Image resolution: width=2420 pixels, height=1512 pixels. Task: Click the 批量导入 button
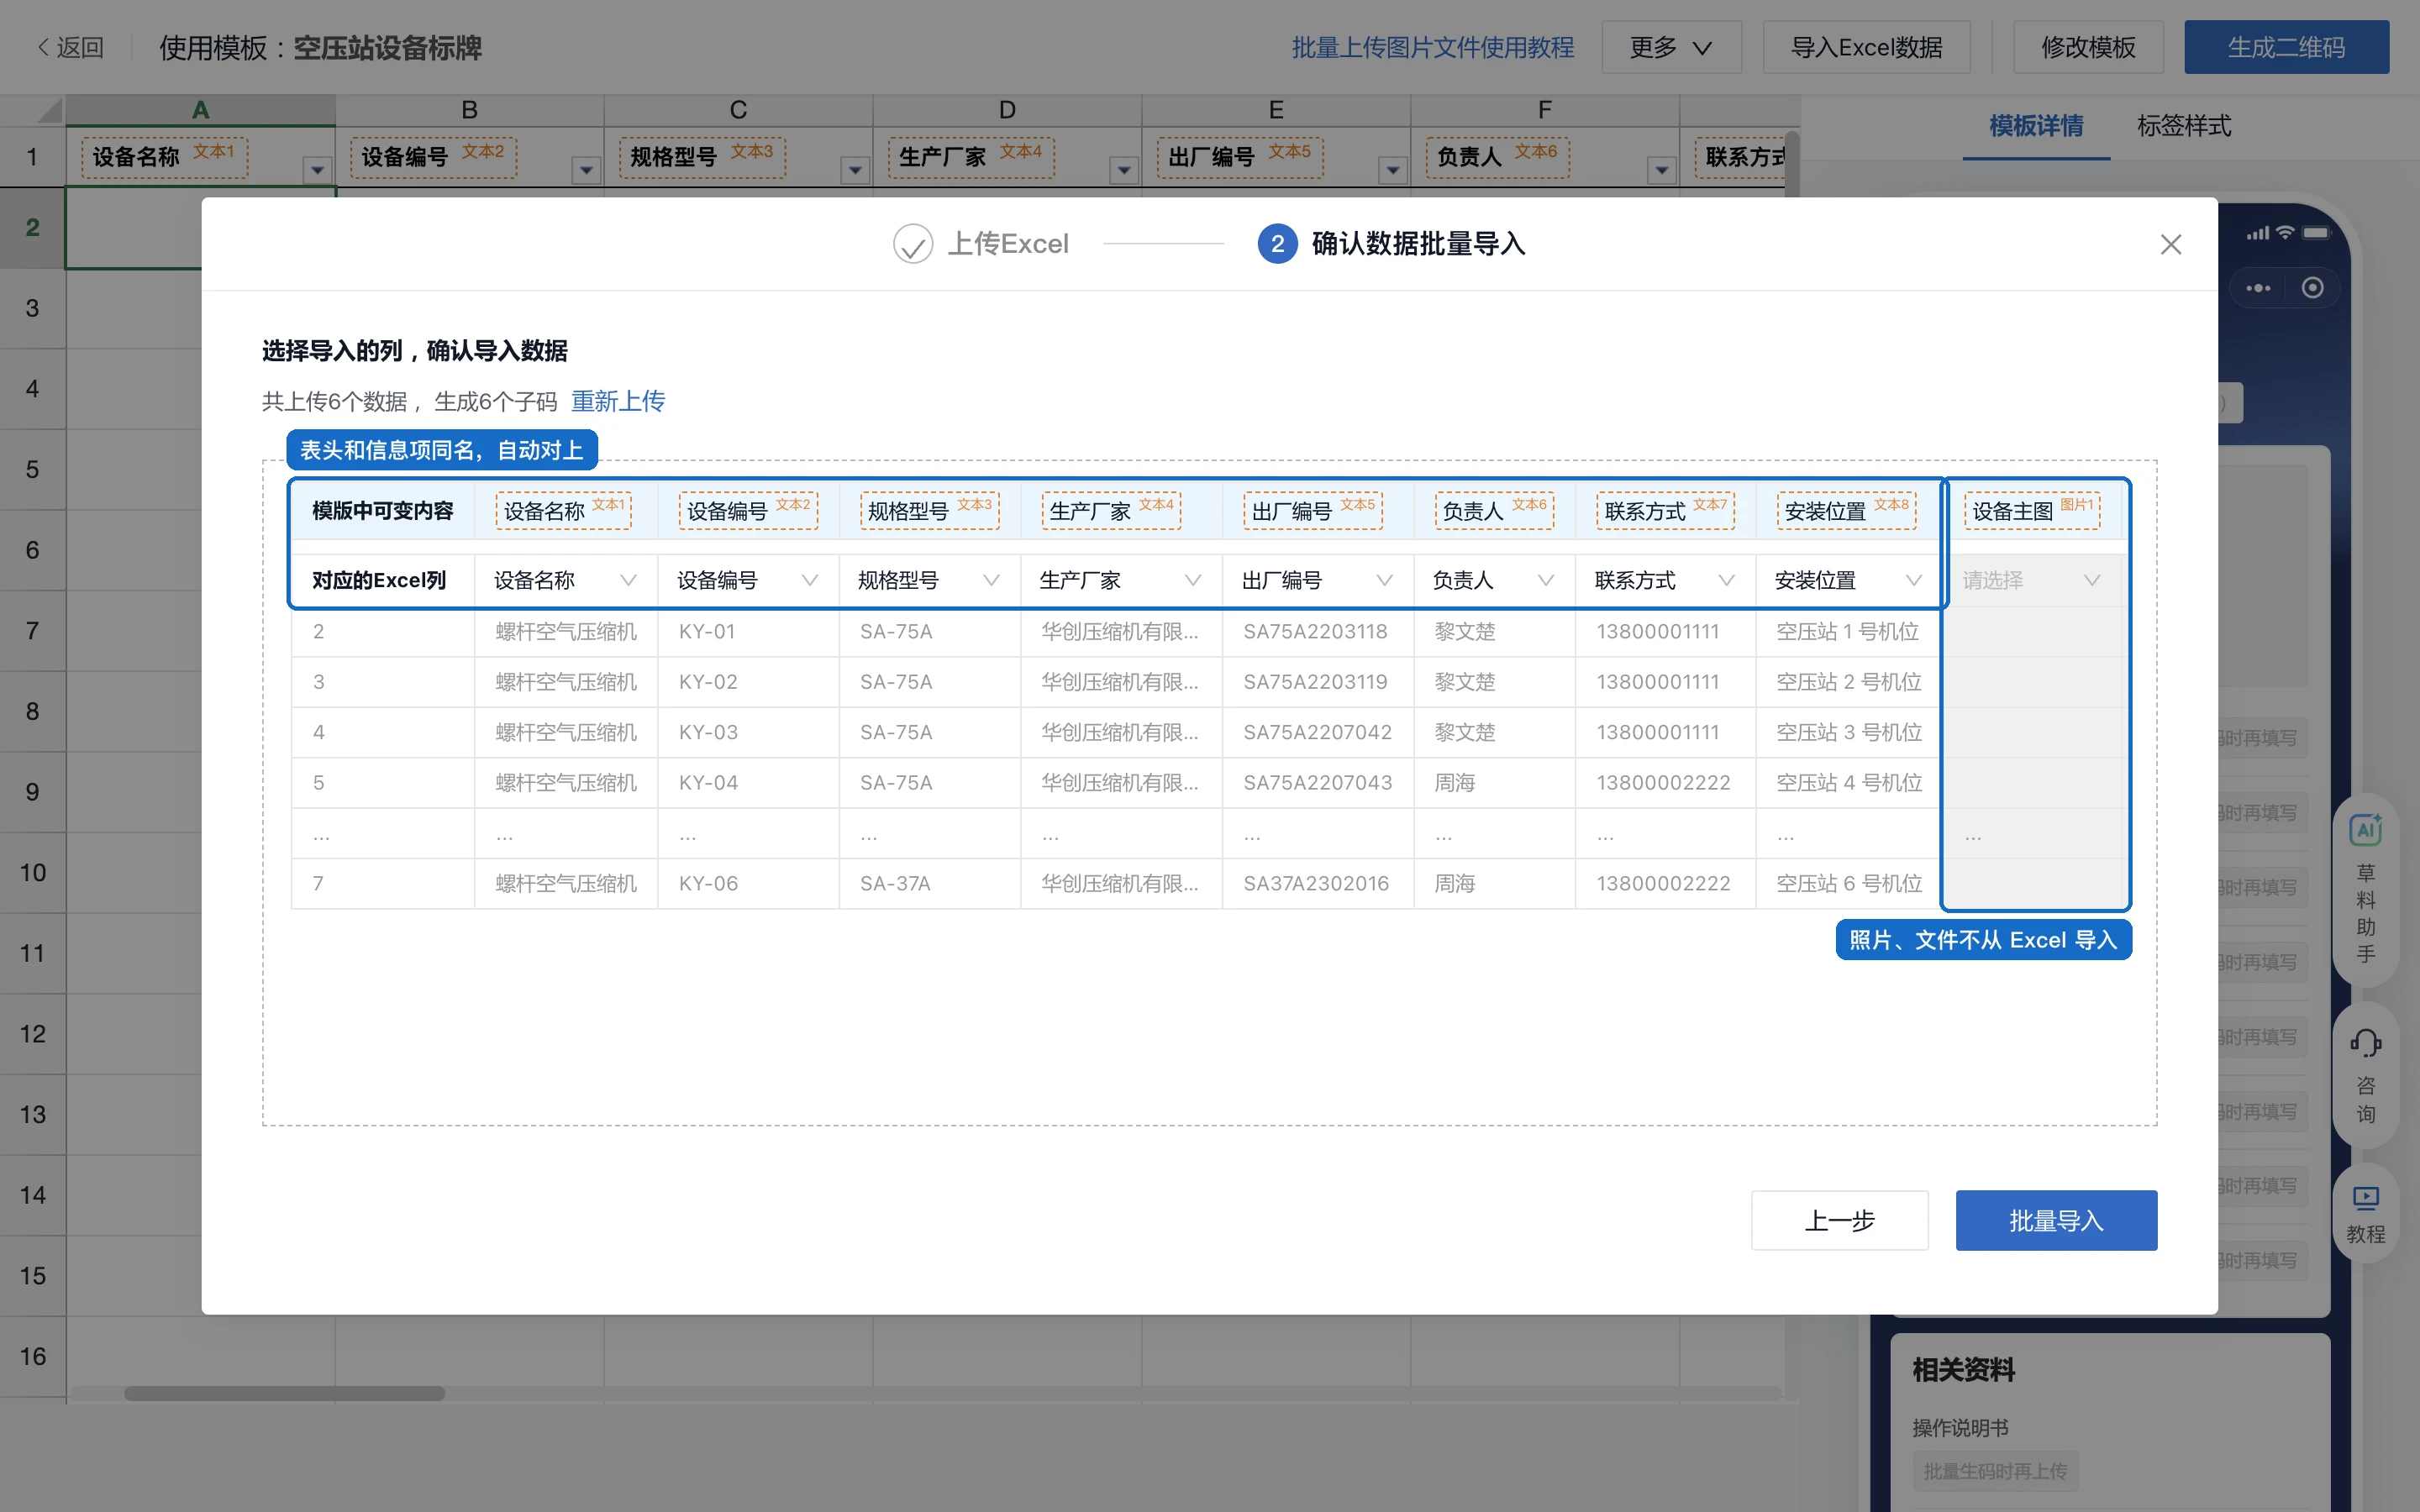pos(2056,1220)
